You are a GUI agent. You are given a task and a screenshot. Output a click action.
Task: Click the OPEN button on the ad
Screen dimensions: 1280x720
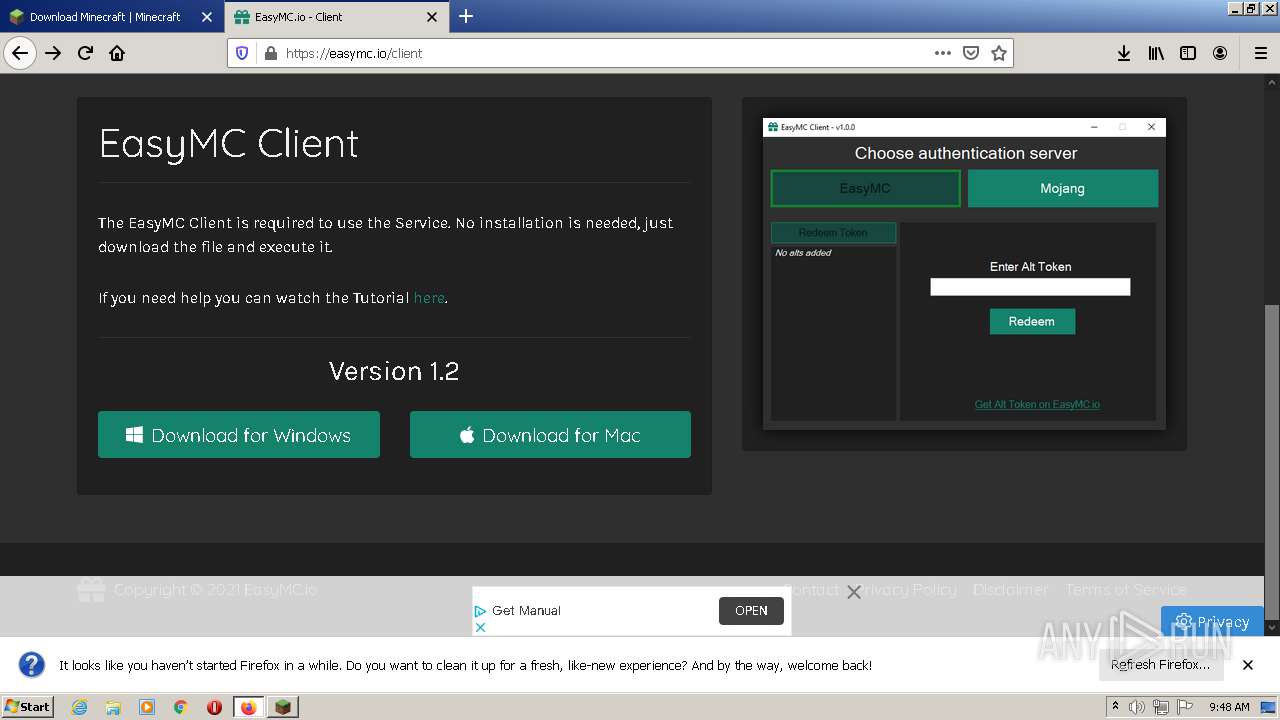751,610
